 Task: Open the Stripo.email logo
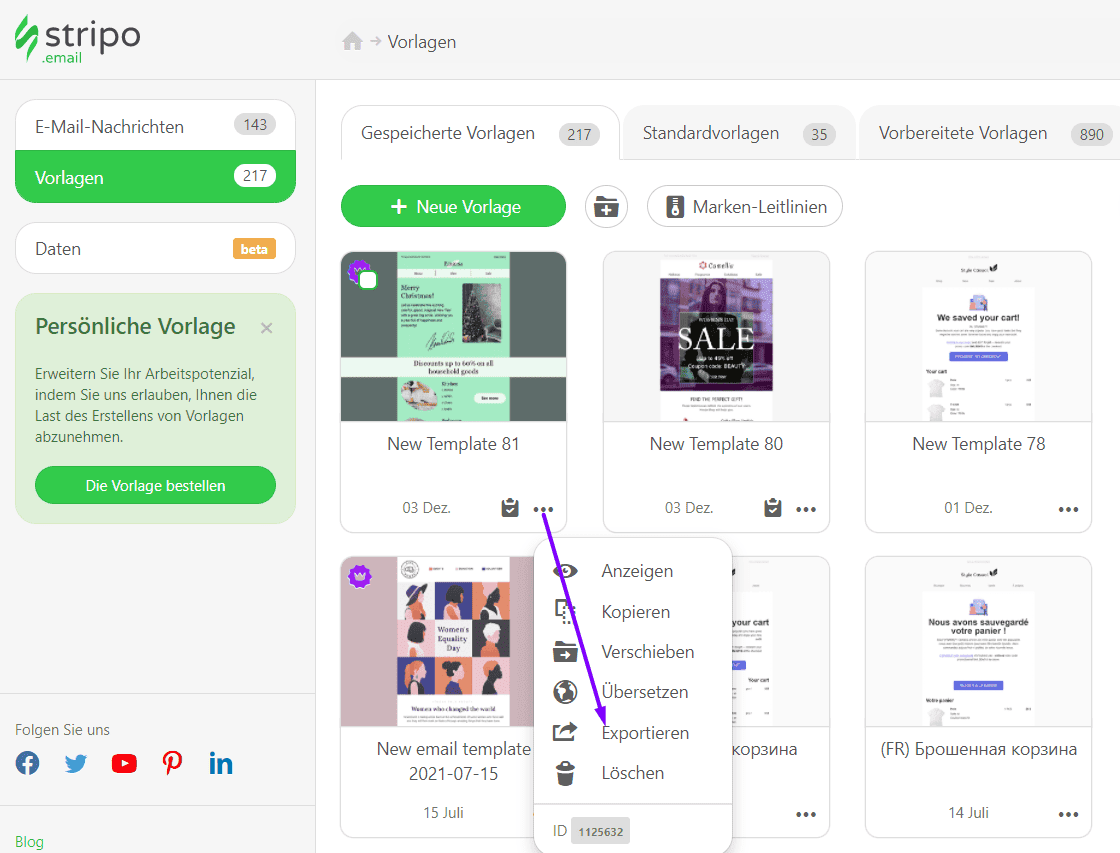tap(78, 40)
